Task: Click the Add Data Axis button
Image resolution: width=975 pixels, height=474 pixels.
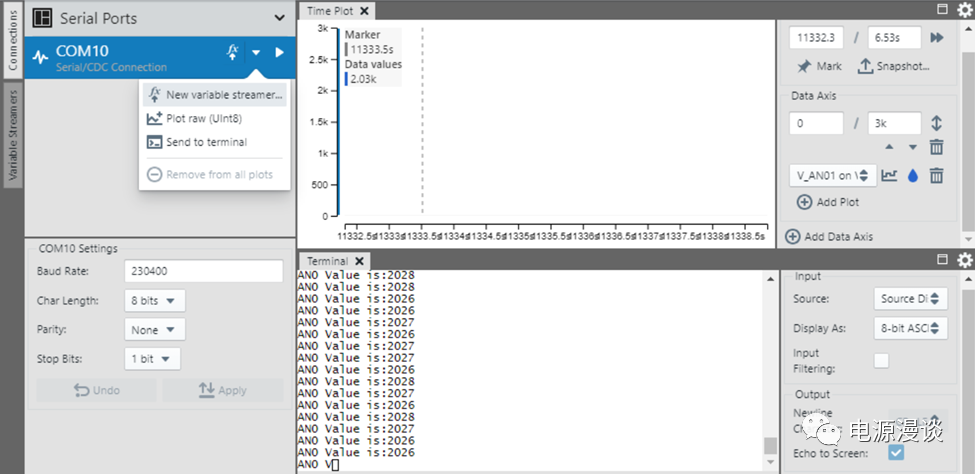Action: click(x=829, y=237)
